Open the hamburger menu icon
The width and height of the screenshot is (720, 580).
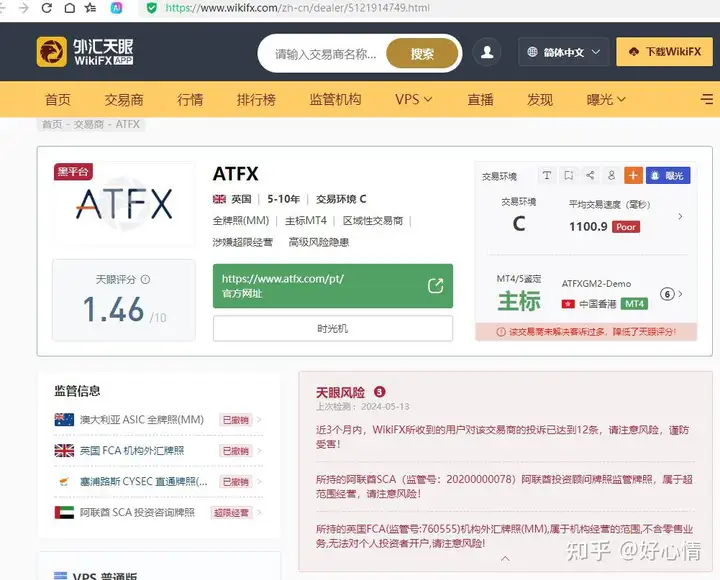point(707,99)
